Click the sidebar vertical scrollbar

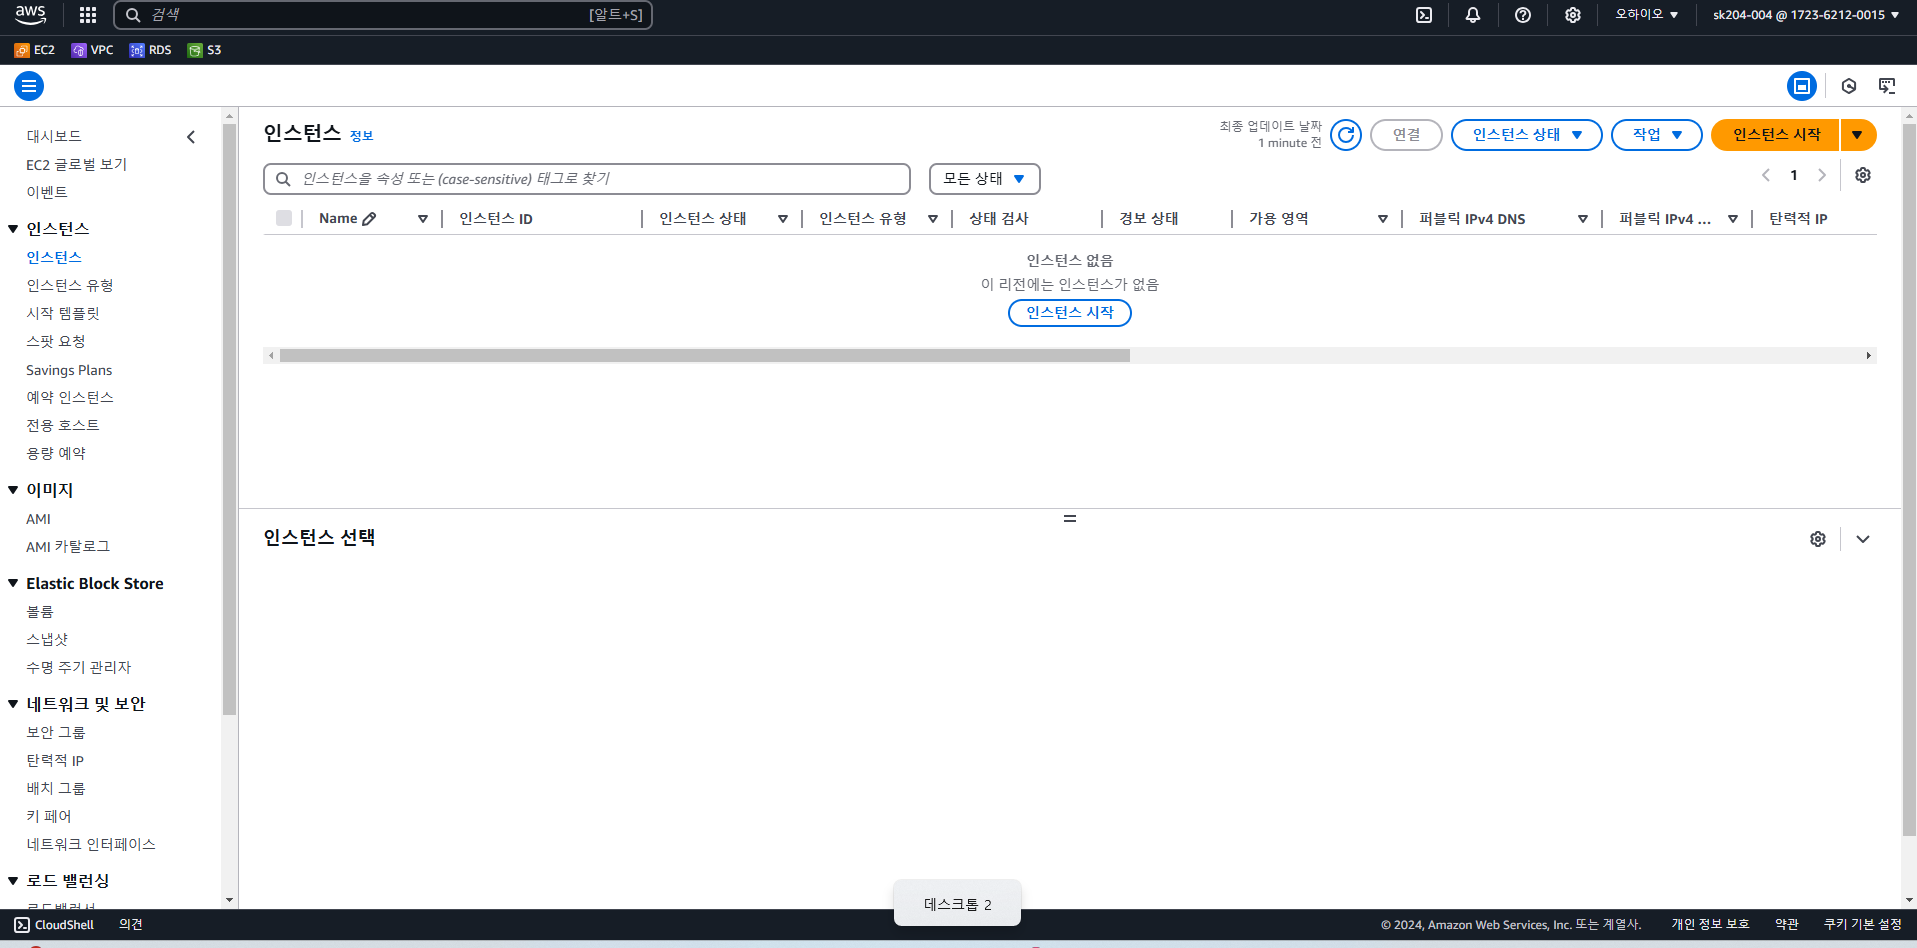tap(229, 420)
